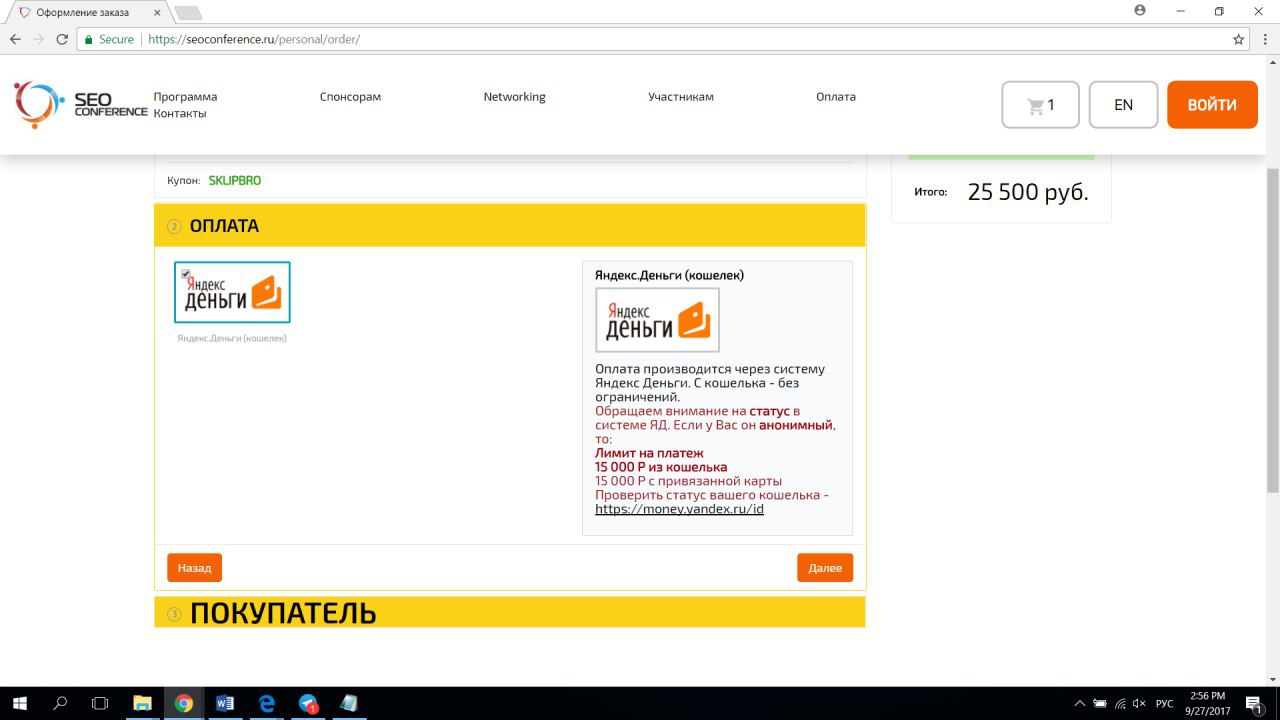Screen dimensions: 1280x720
Task: Click the Назад button
Action: point(194,567)
